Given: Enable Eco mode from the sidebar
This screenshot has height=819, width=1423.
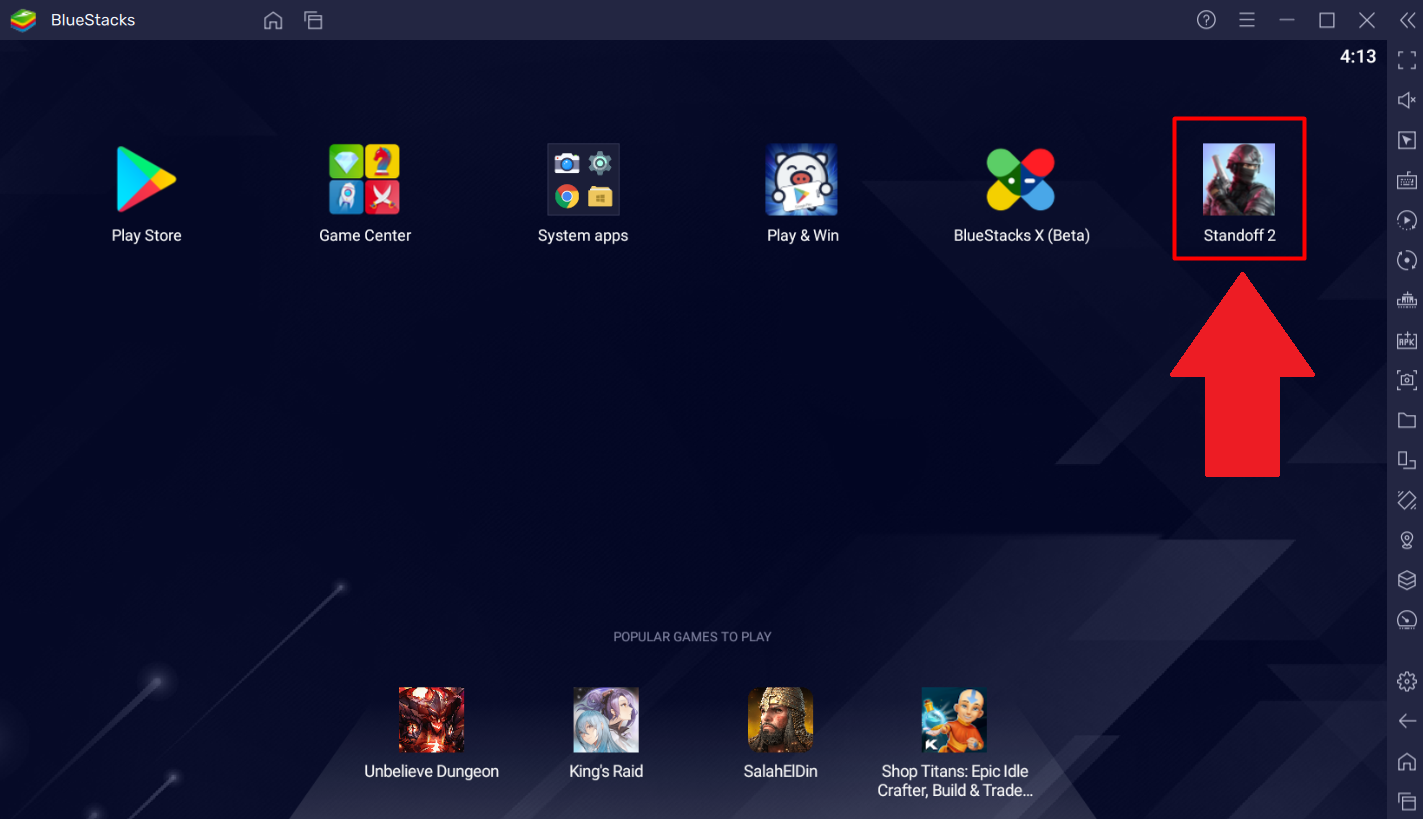Looking at the screenshot, I should tap(1406, 620).
